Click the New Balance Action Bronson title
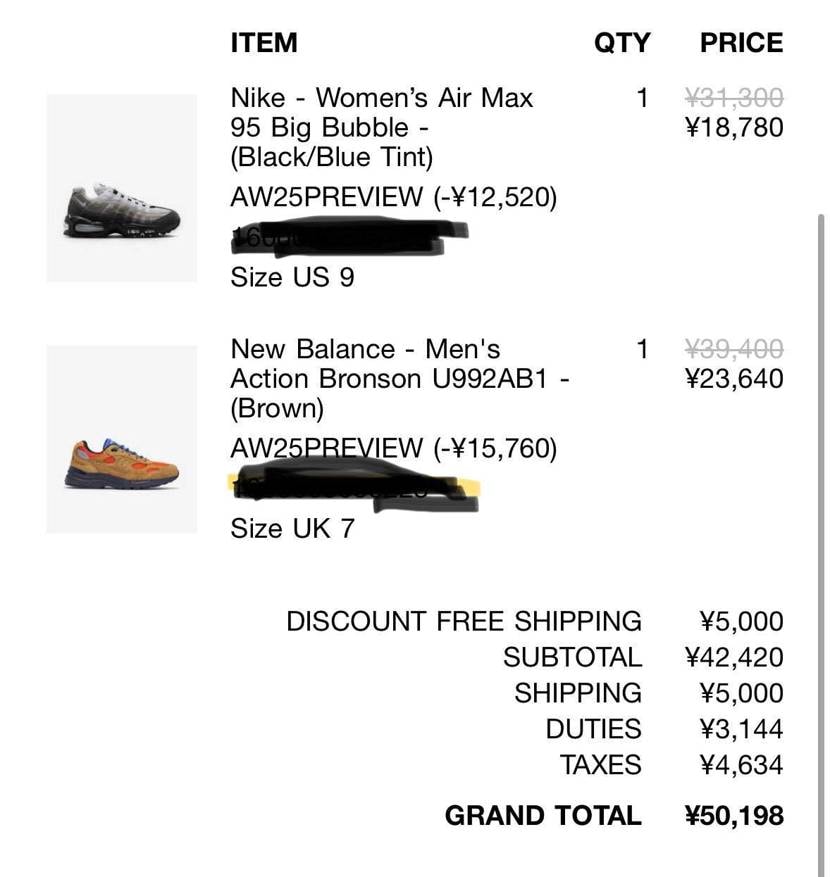The image size is (830, 877). [x=400, y=378]
